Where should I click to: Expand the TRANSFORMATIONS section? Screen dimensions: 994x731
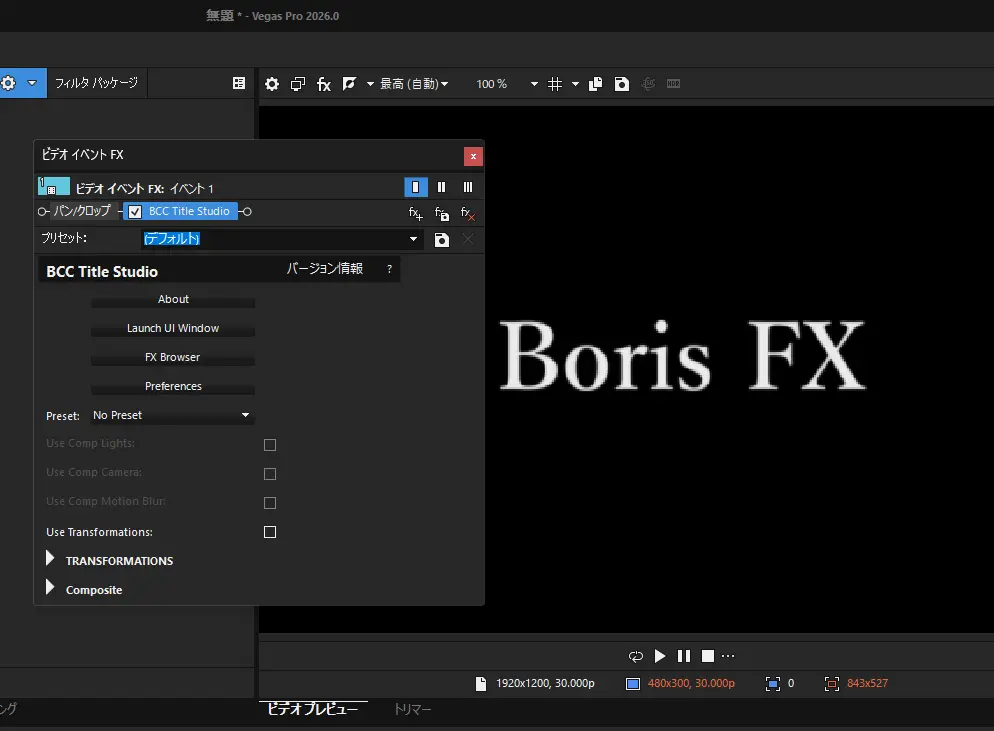point(50,559)
